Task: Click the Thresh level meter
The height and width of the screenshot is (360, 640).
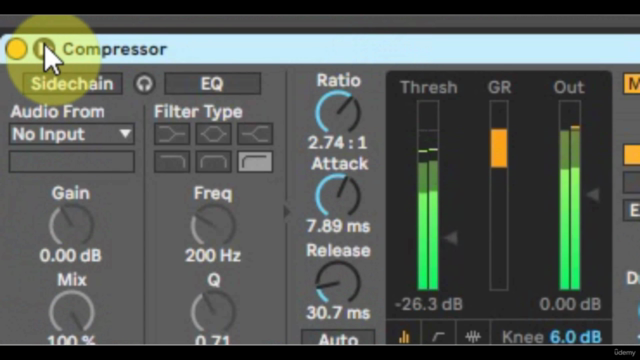Action: coord(428,196)
